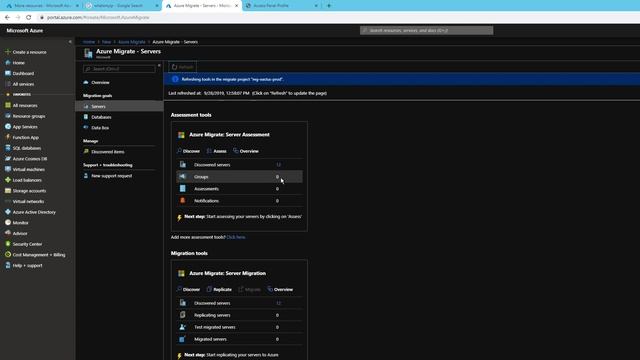Open a new browser tab
This screenshot has height=360, width=640.
(x=329, y=6)
